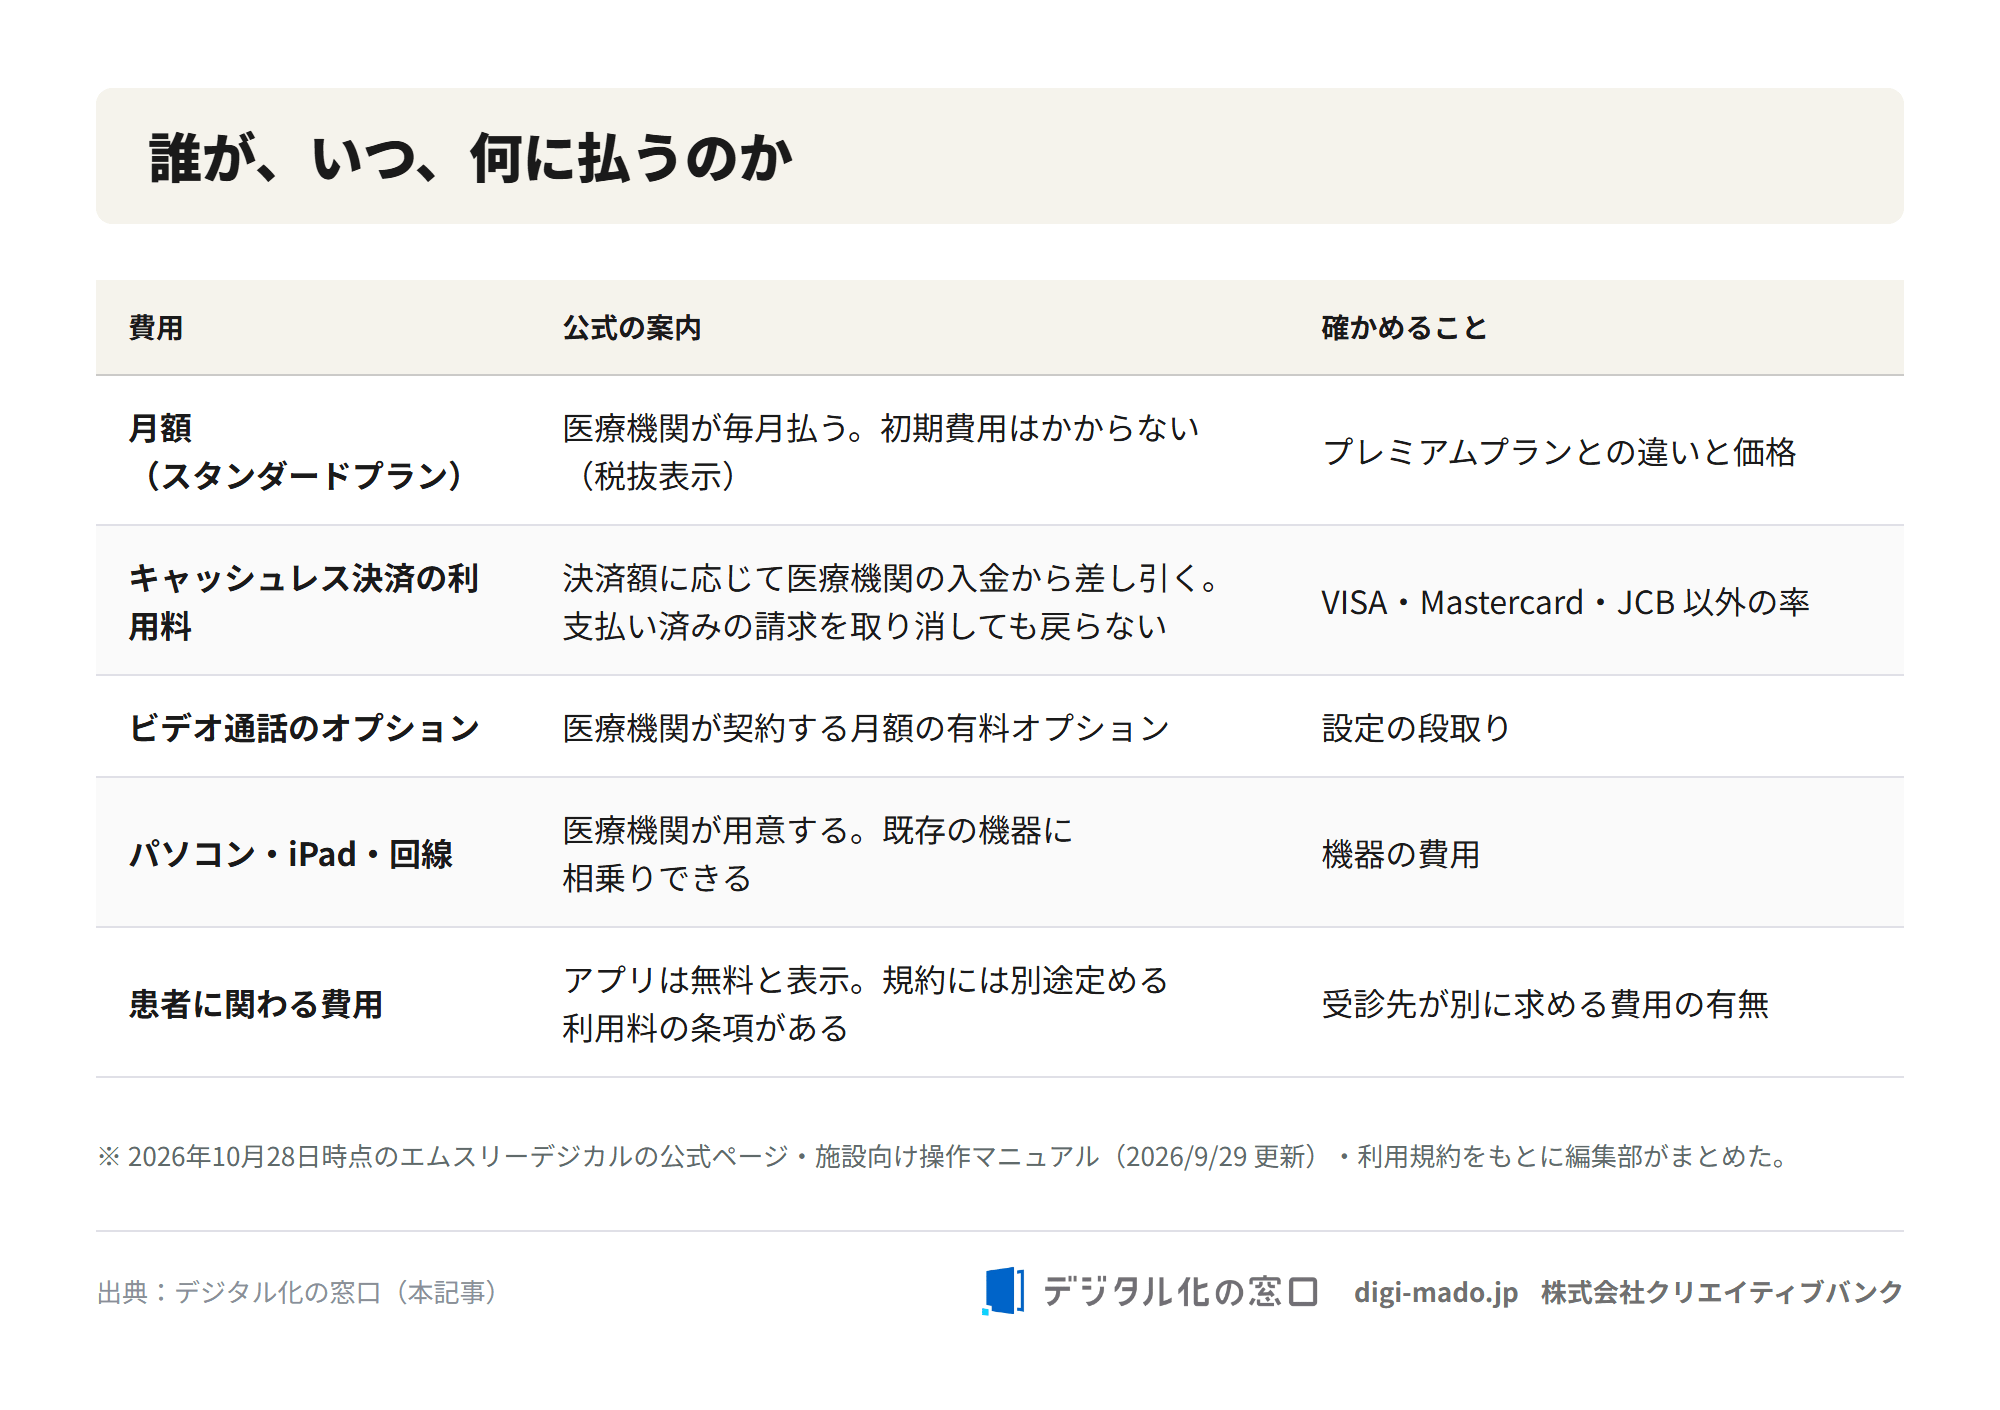Select the 患者に関わる費用 row label
Screen dimensions: 2000x1410
256,1004
